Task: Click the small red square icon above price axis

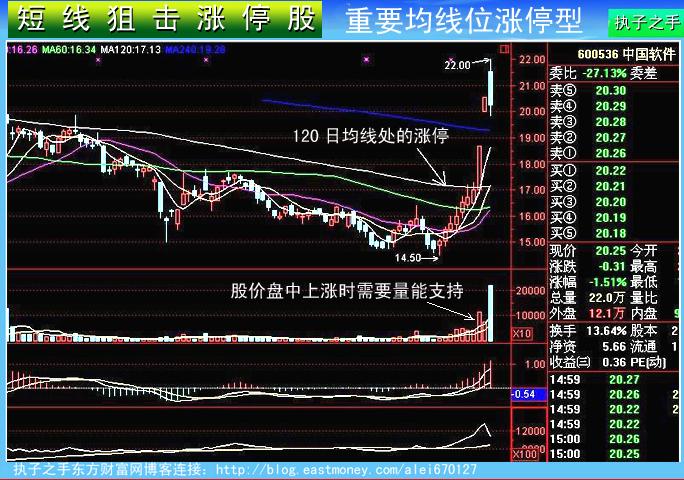Action: coord(504,49)
